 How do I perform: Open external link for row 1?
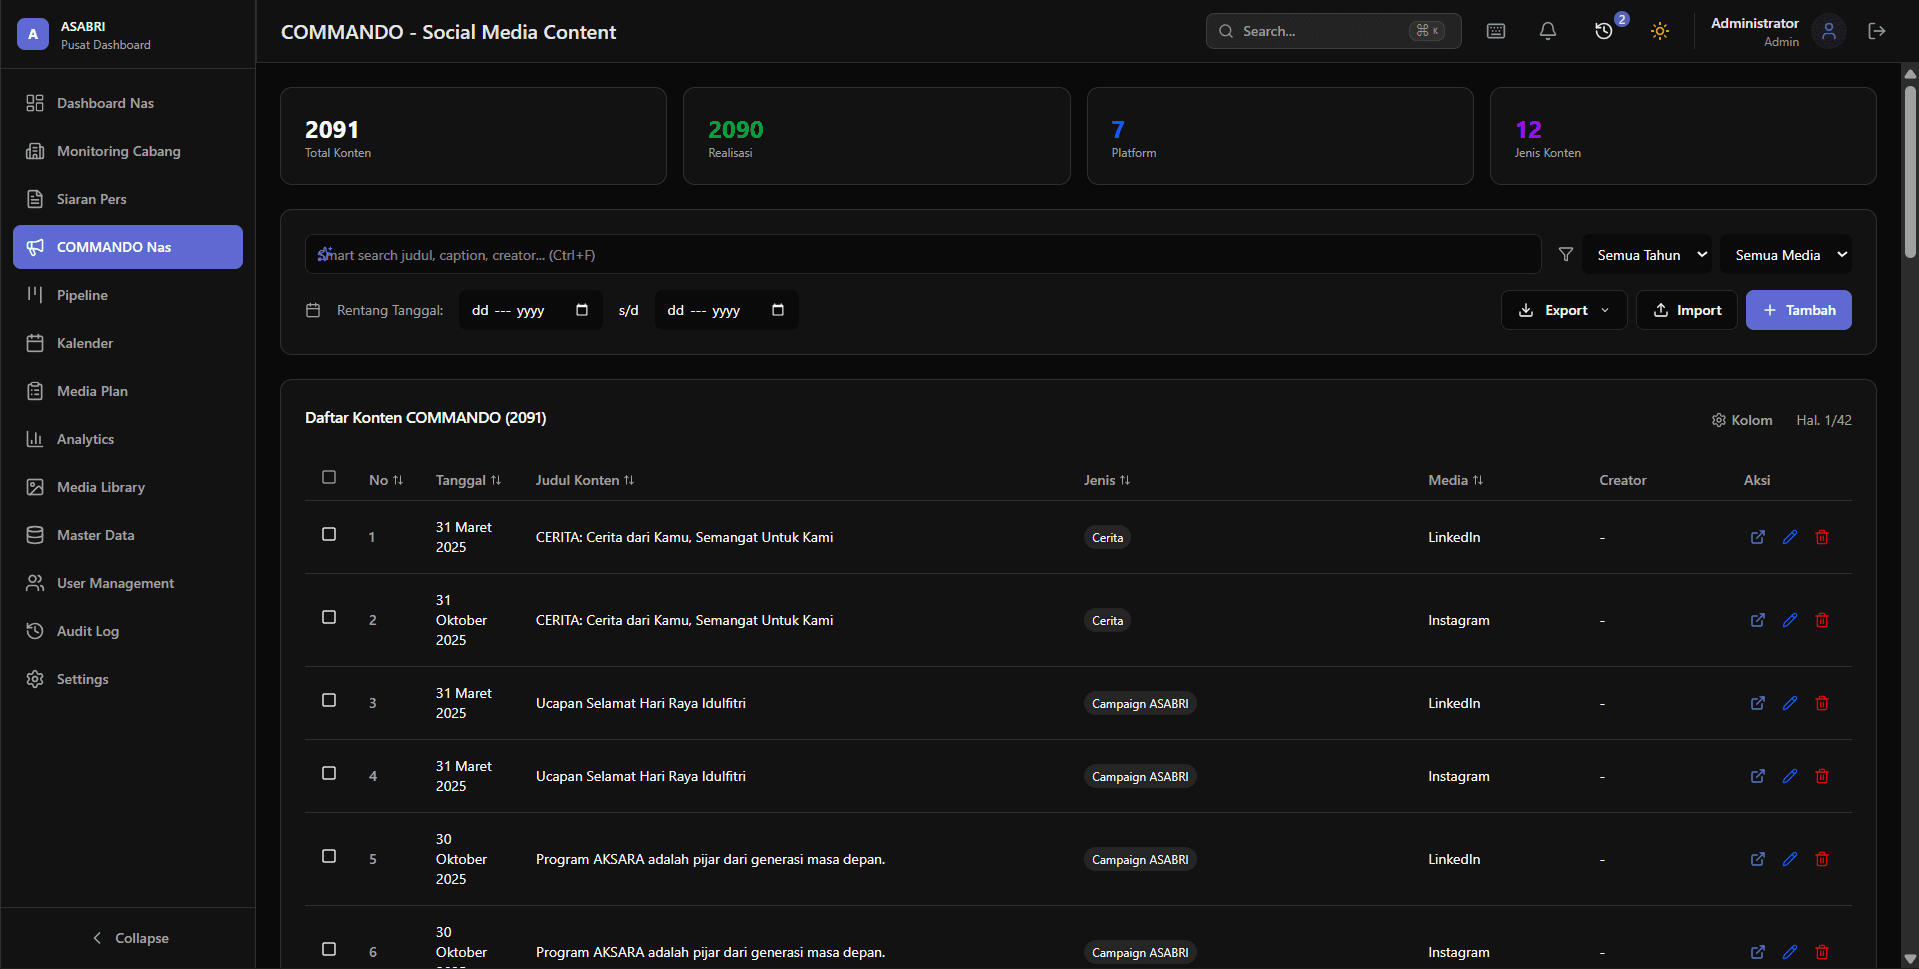(x=1758, y=537)
